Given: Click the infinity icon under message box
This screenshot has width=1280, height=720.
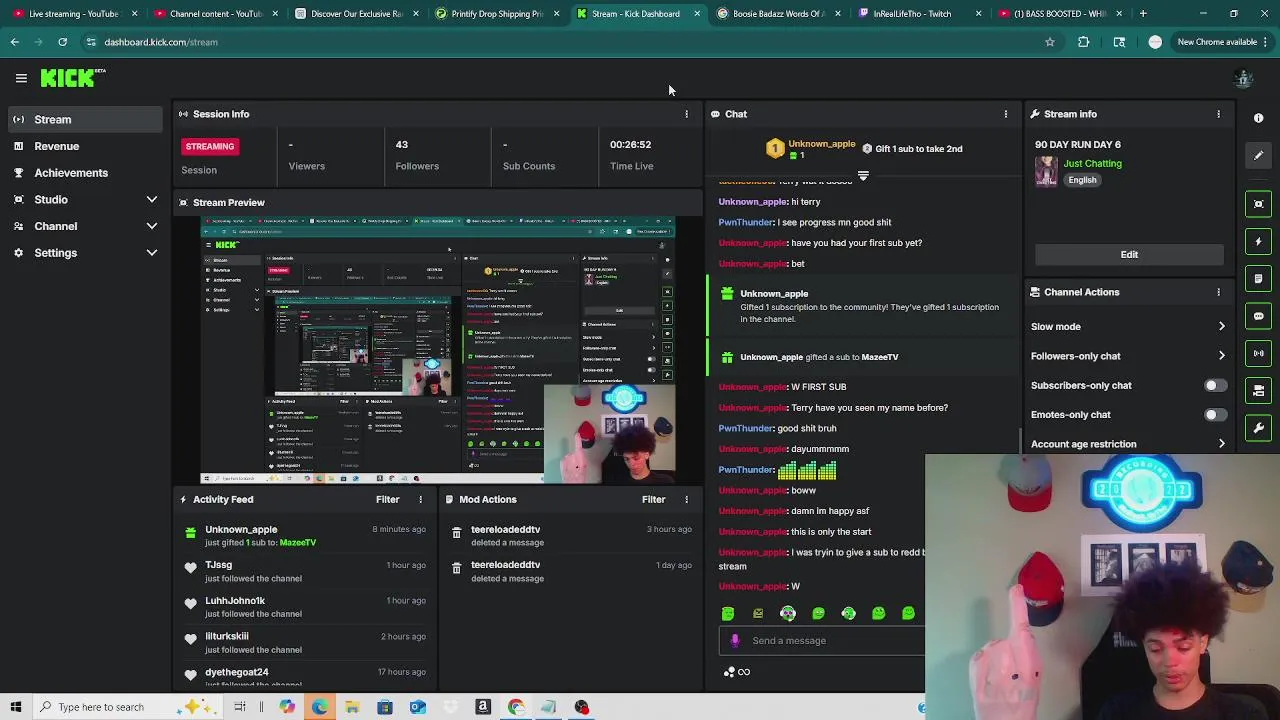Looking at the screenshot, I should pos(744,672).
